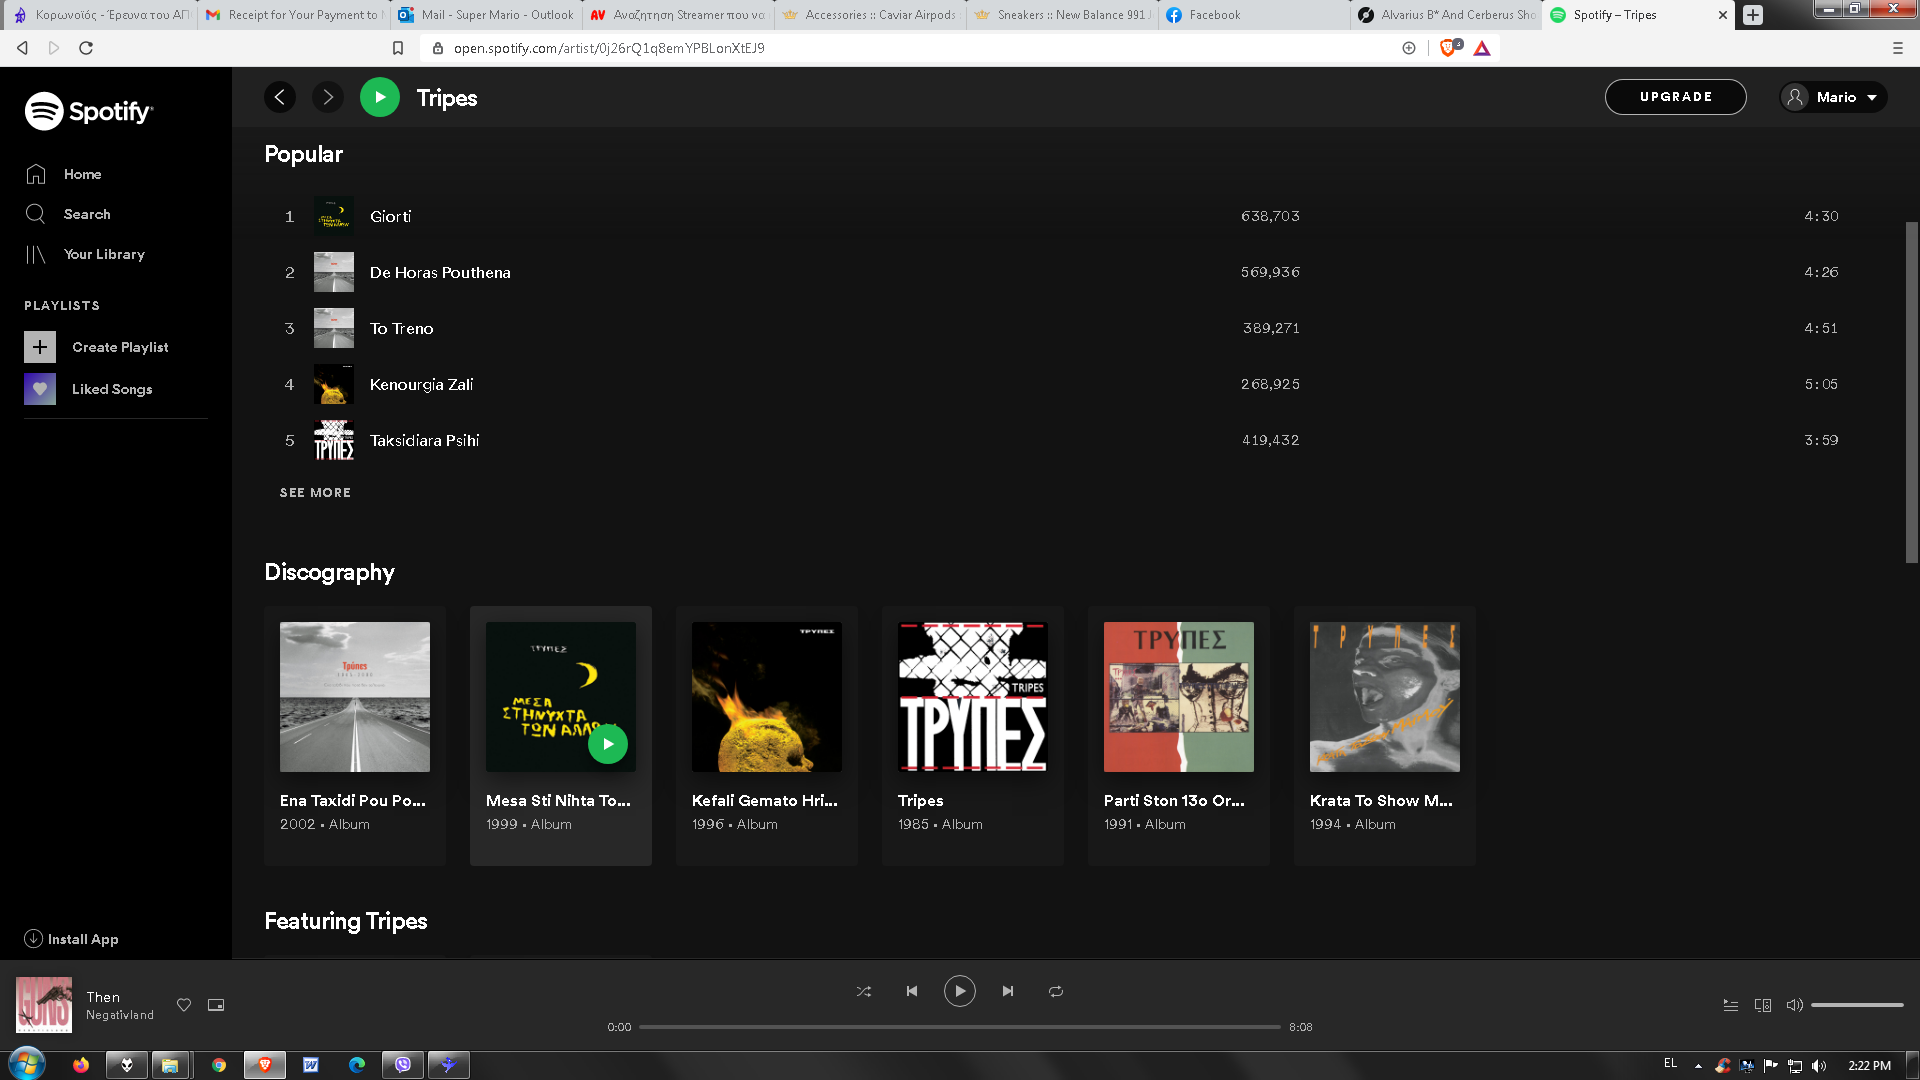Image resolution: width=1920 pixels, height=1080 pixels.
Task: Click the system tray volume icon
Action: coord(1819,1065)
